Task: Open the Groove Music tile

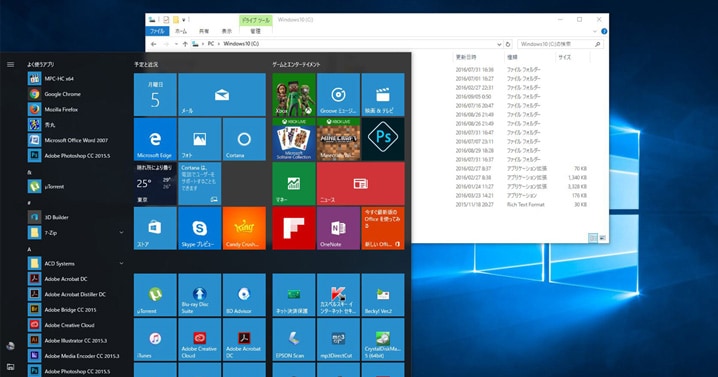Action: click(x=338, y=94)
